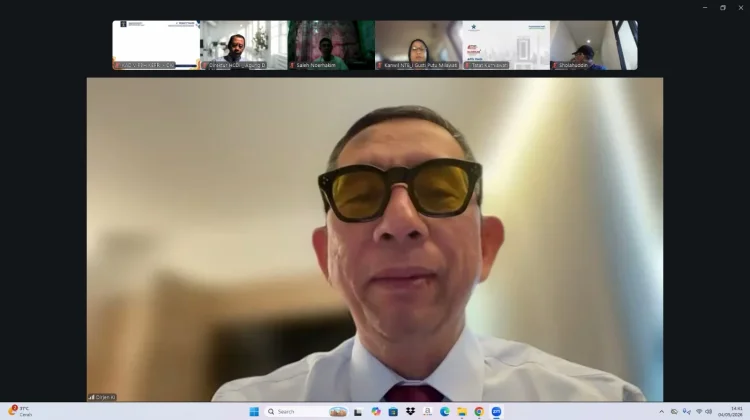Open the weather widget showing Cerah
This screenshot has width=750, height=420.
click(x=20, y=411)
